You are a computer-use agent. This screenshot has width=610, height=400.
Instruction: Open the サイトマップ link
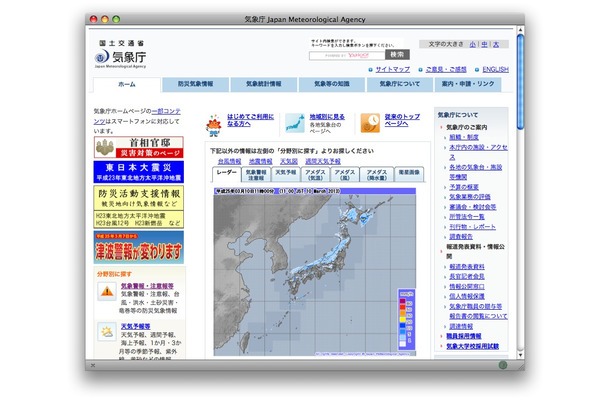click(393, 69)
